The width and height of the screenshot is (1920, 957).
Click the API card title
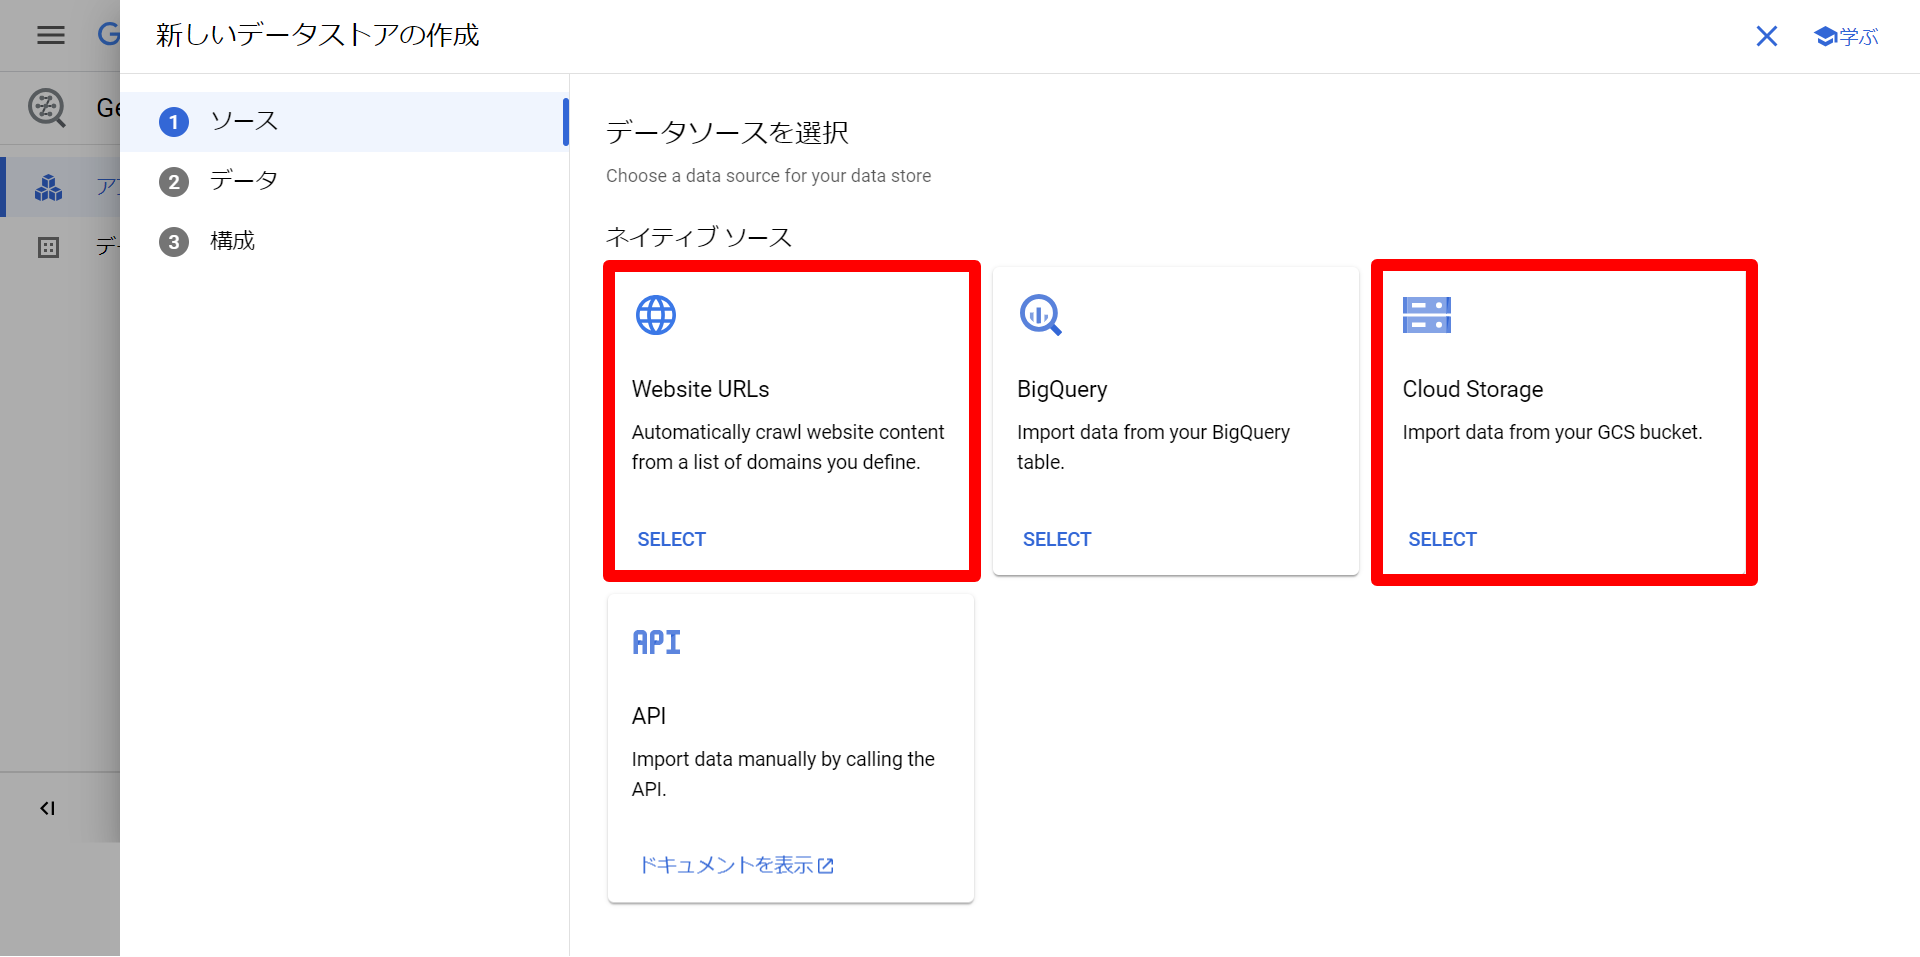pos(649,716)
